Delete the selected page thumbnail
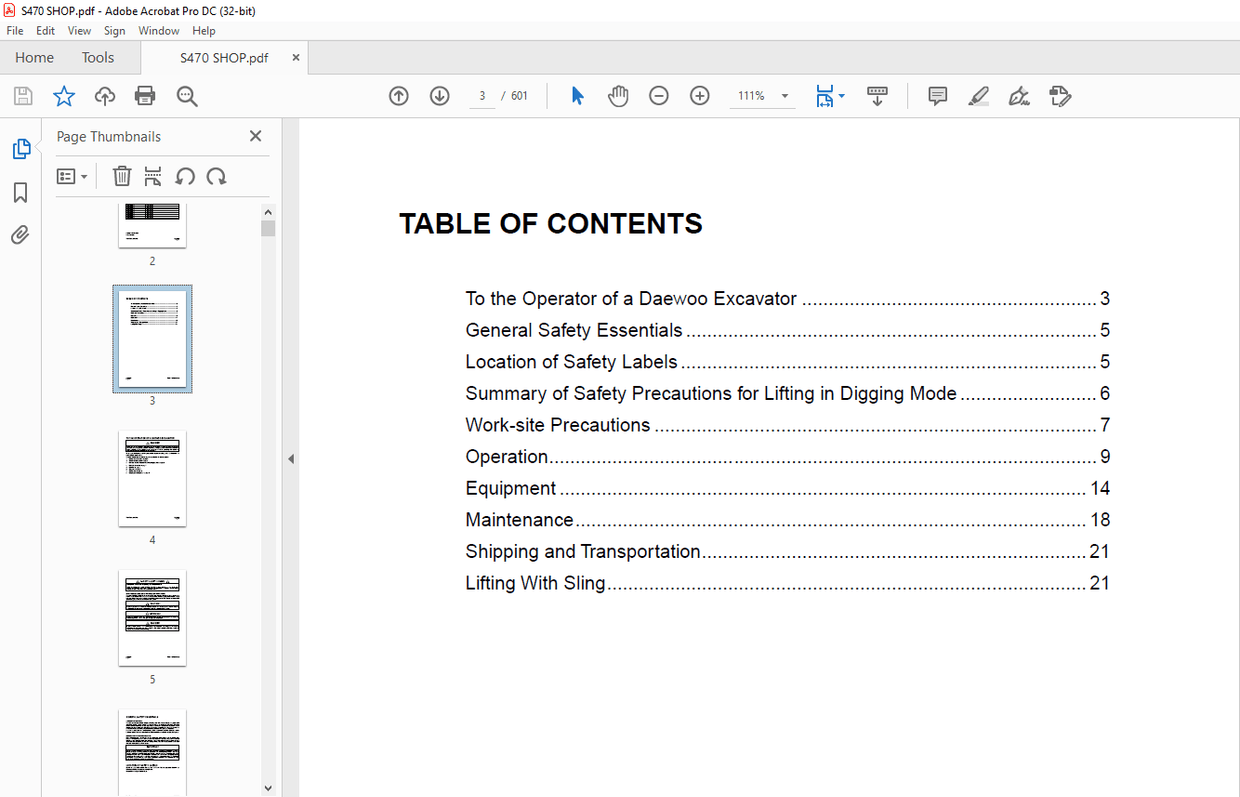Viewport: 1240px width, 797px height. (x=121, y=176)
